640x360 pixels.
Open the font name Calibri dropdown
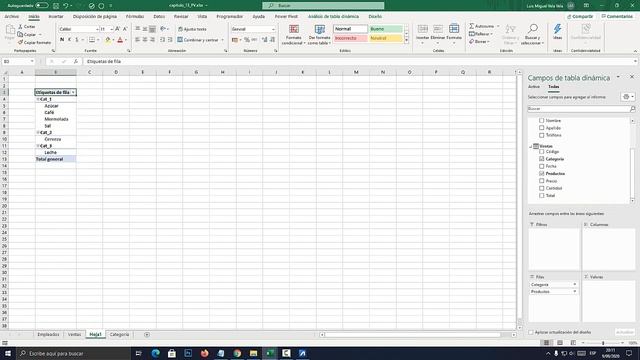pyautogui.click(x=97, y=29)
